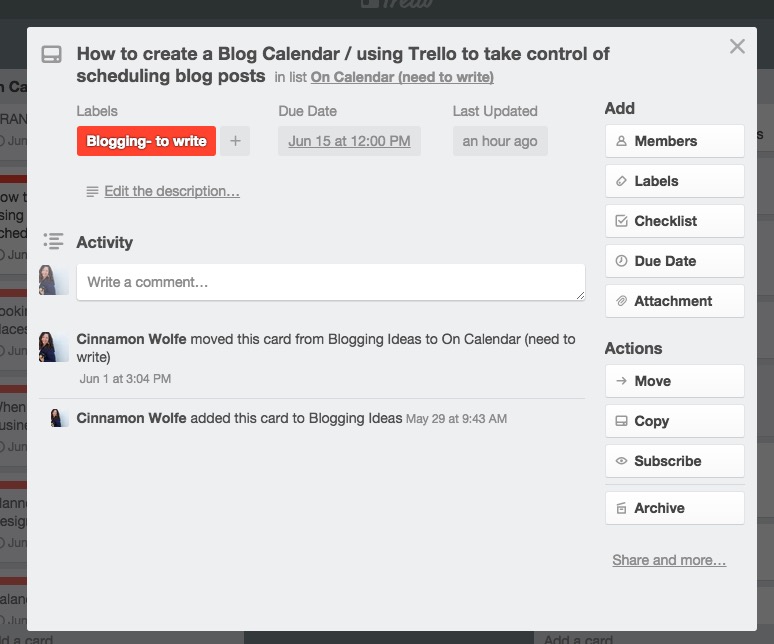774x644 pixels.
Task: Add Members to the card
Action: pyautogui.click(x=674, y=141)
